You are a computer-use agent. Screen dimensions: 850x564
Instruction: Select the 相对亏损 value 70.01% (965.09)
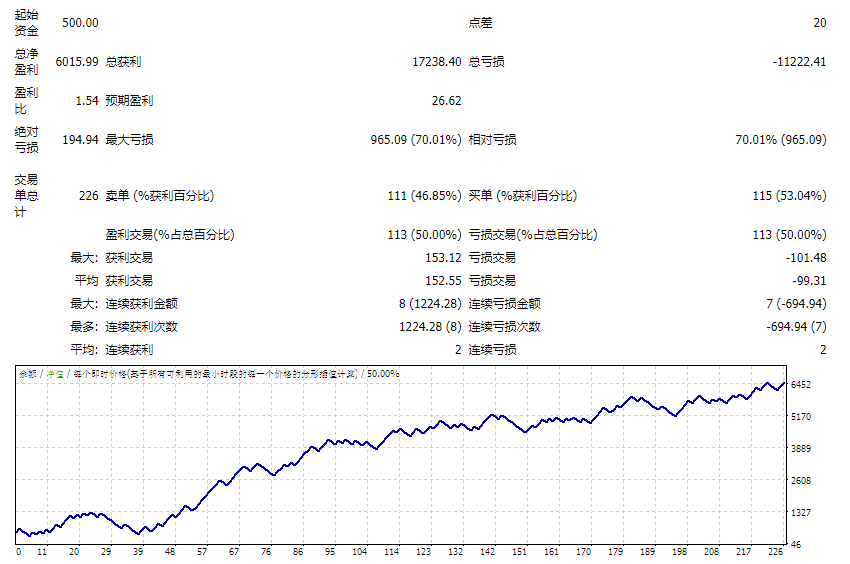pos(781,139)
